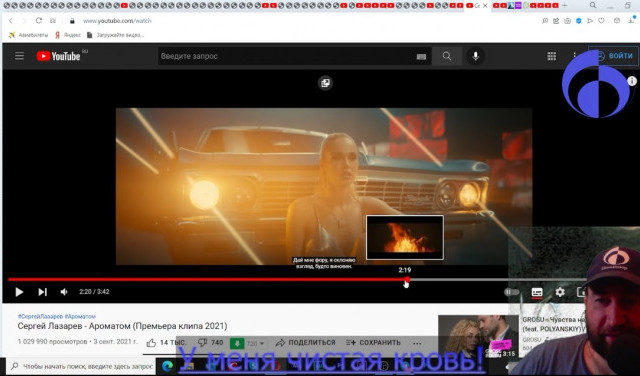Open the GROSU recommended video thumbnail
640x376 pixels.
pos(477,336)
